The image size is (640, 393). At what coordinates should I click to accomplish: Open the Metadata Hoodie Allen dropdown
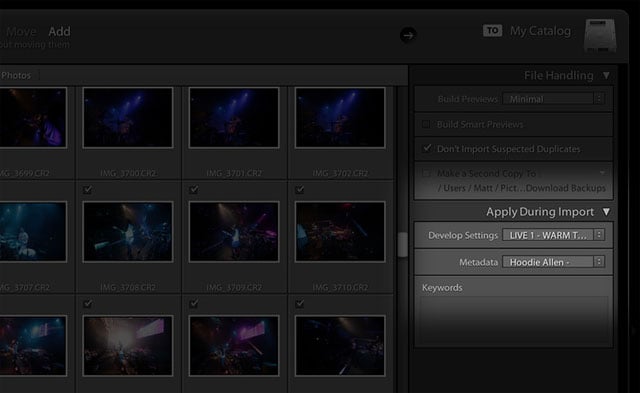[x=553, y=262]
